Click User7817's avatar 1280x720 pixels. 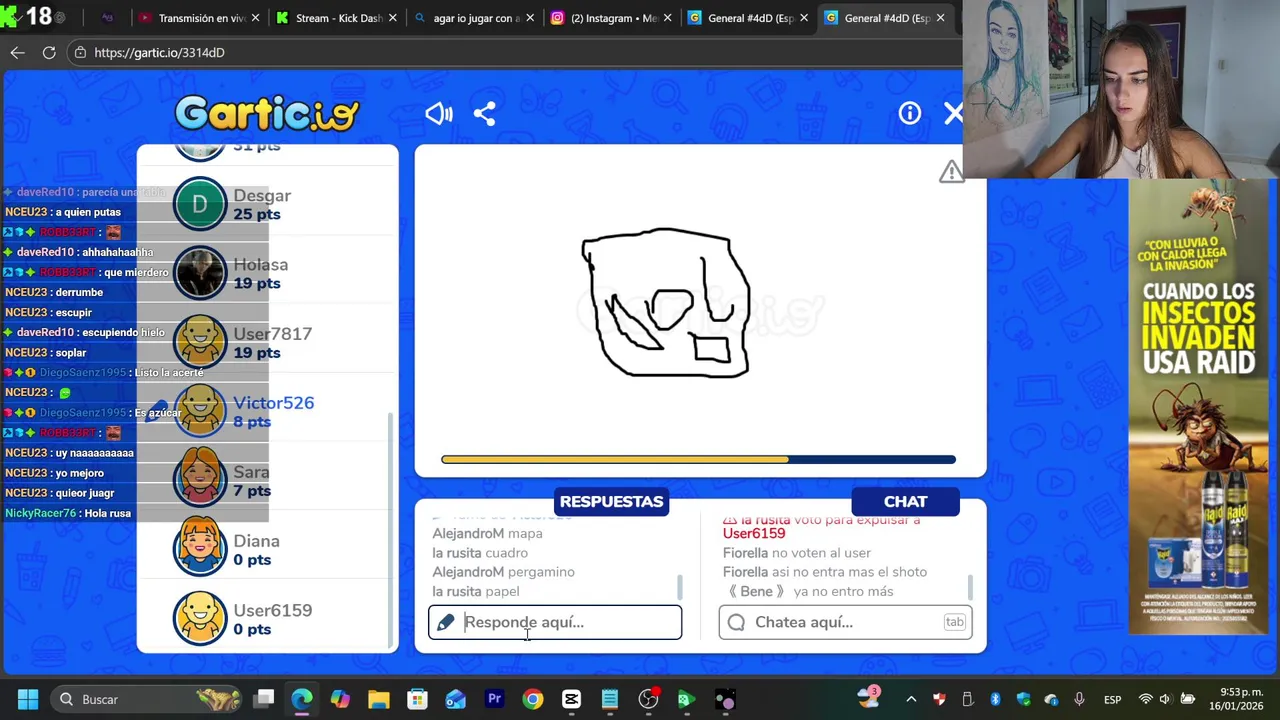[x=200, y=342]
